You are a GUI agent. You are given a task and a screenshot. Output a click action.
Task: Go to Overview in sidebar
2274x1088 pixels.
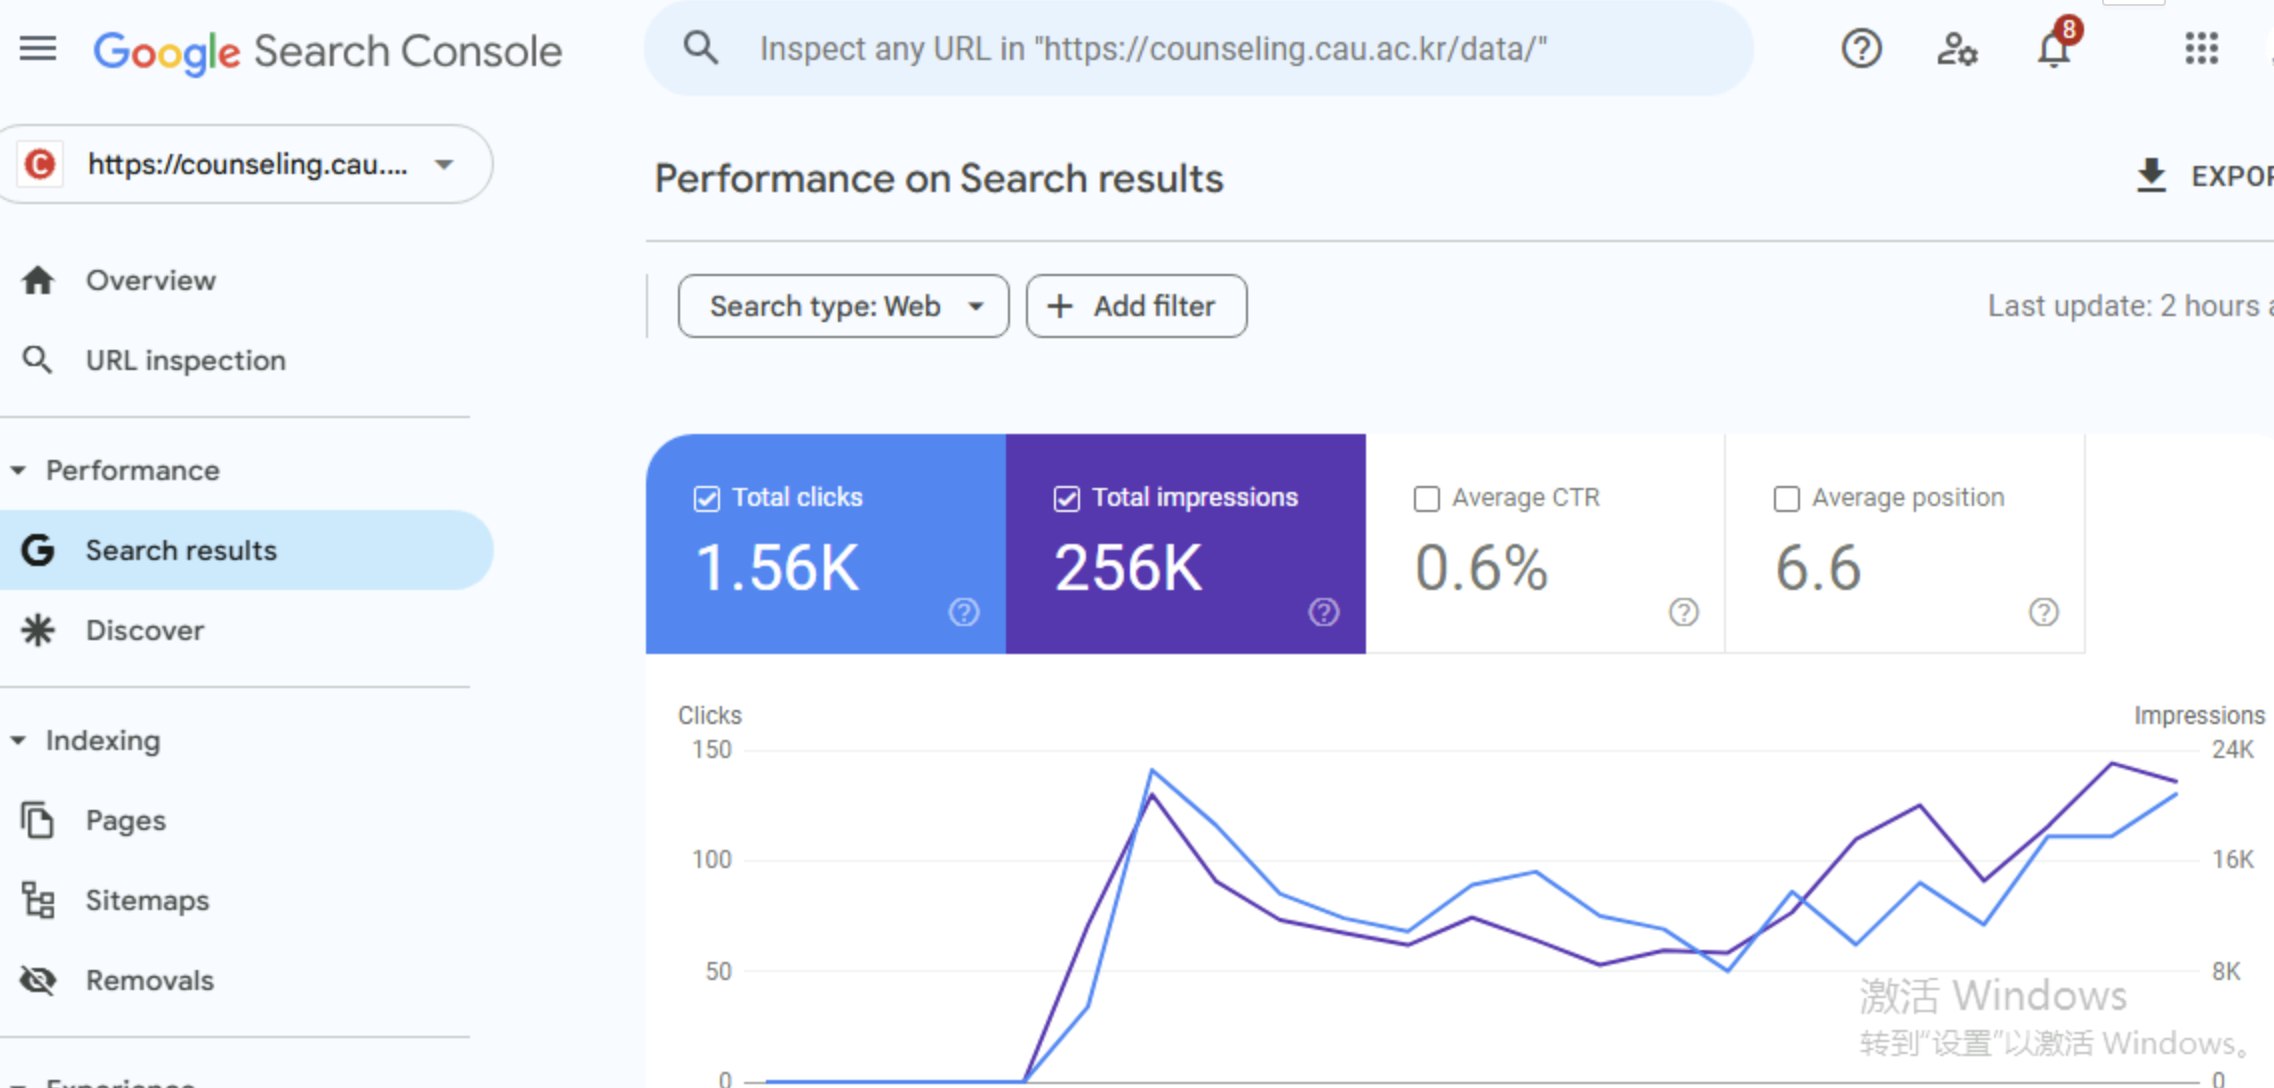(x=150, y=280)
